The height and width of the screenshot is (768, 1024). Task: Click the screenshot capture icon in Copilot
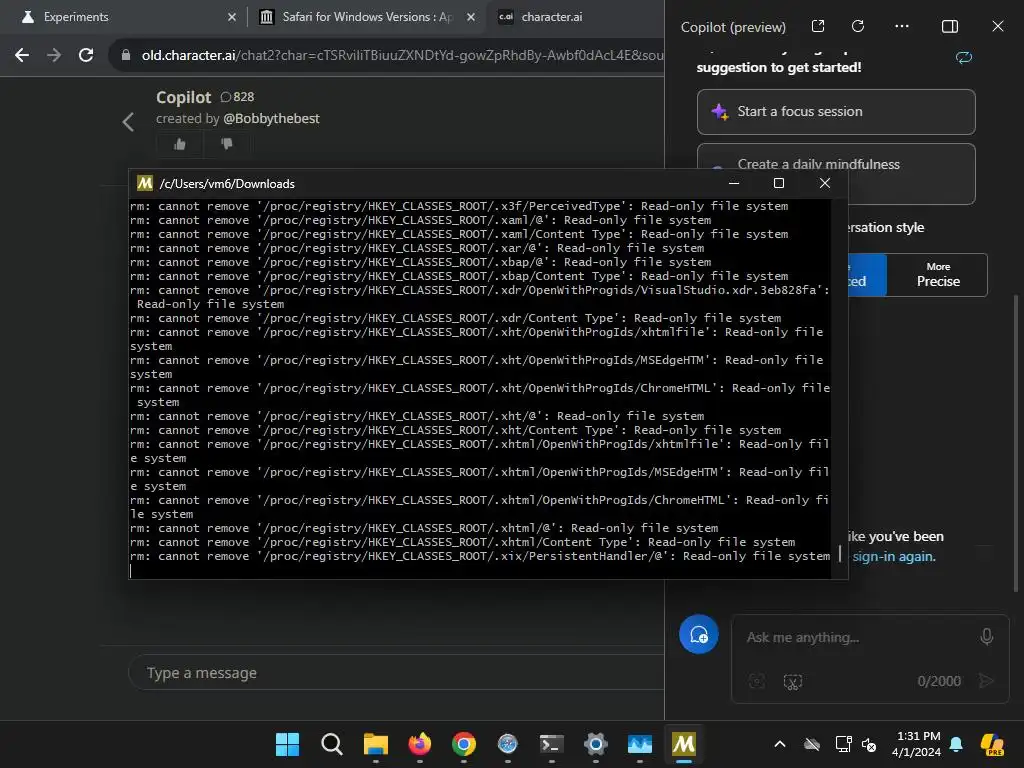[x=792, y=682]
